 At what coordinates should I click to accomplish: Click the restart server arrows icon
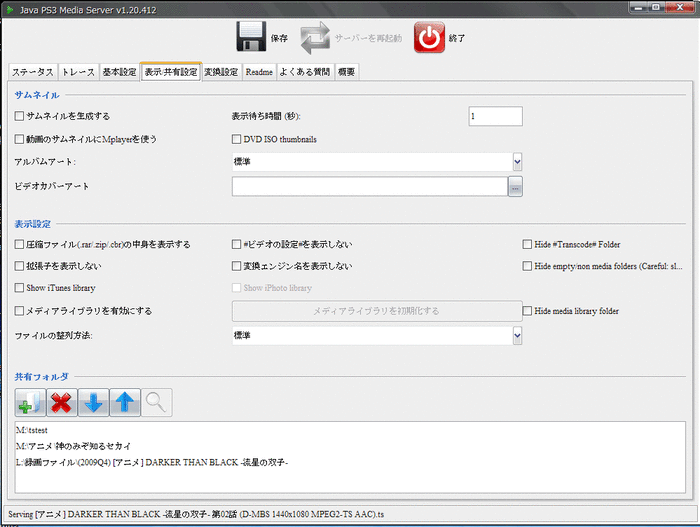[x=315, y=38]
